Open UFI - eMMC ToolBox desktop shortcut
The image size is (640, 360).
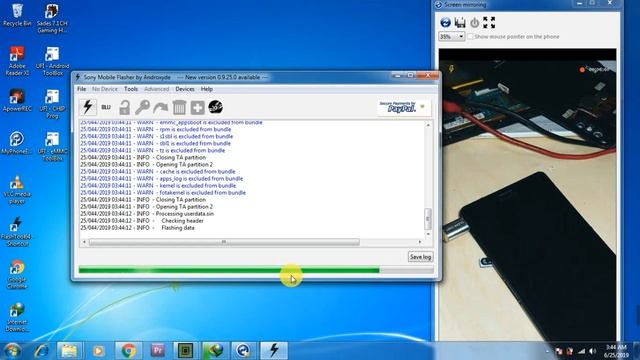point(52,146)
